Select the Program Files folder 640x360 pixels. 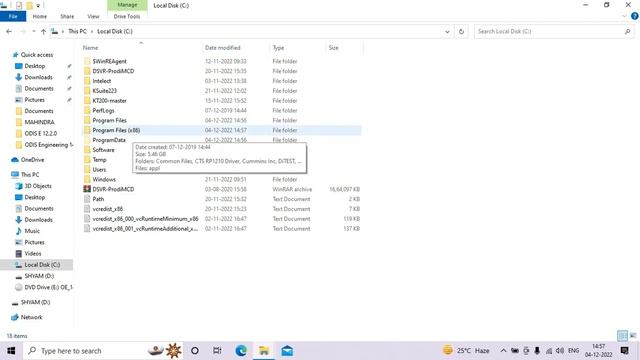(109, 120)
